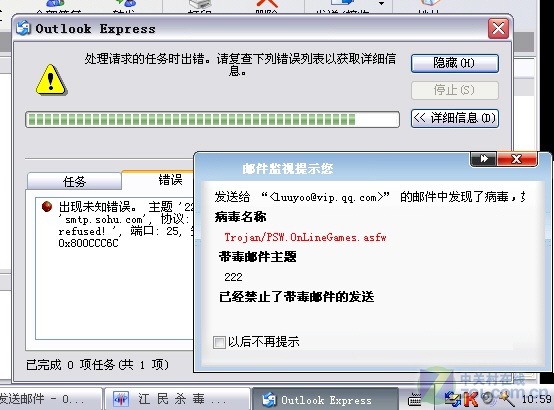
Task: Click 已经禁止了带毒邮件的发送 message
Action: pyautogui.click(x=296, y=297)
